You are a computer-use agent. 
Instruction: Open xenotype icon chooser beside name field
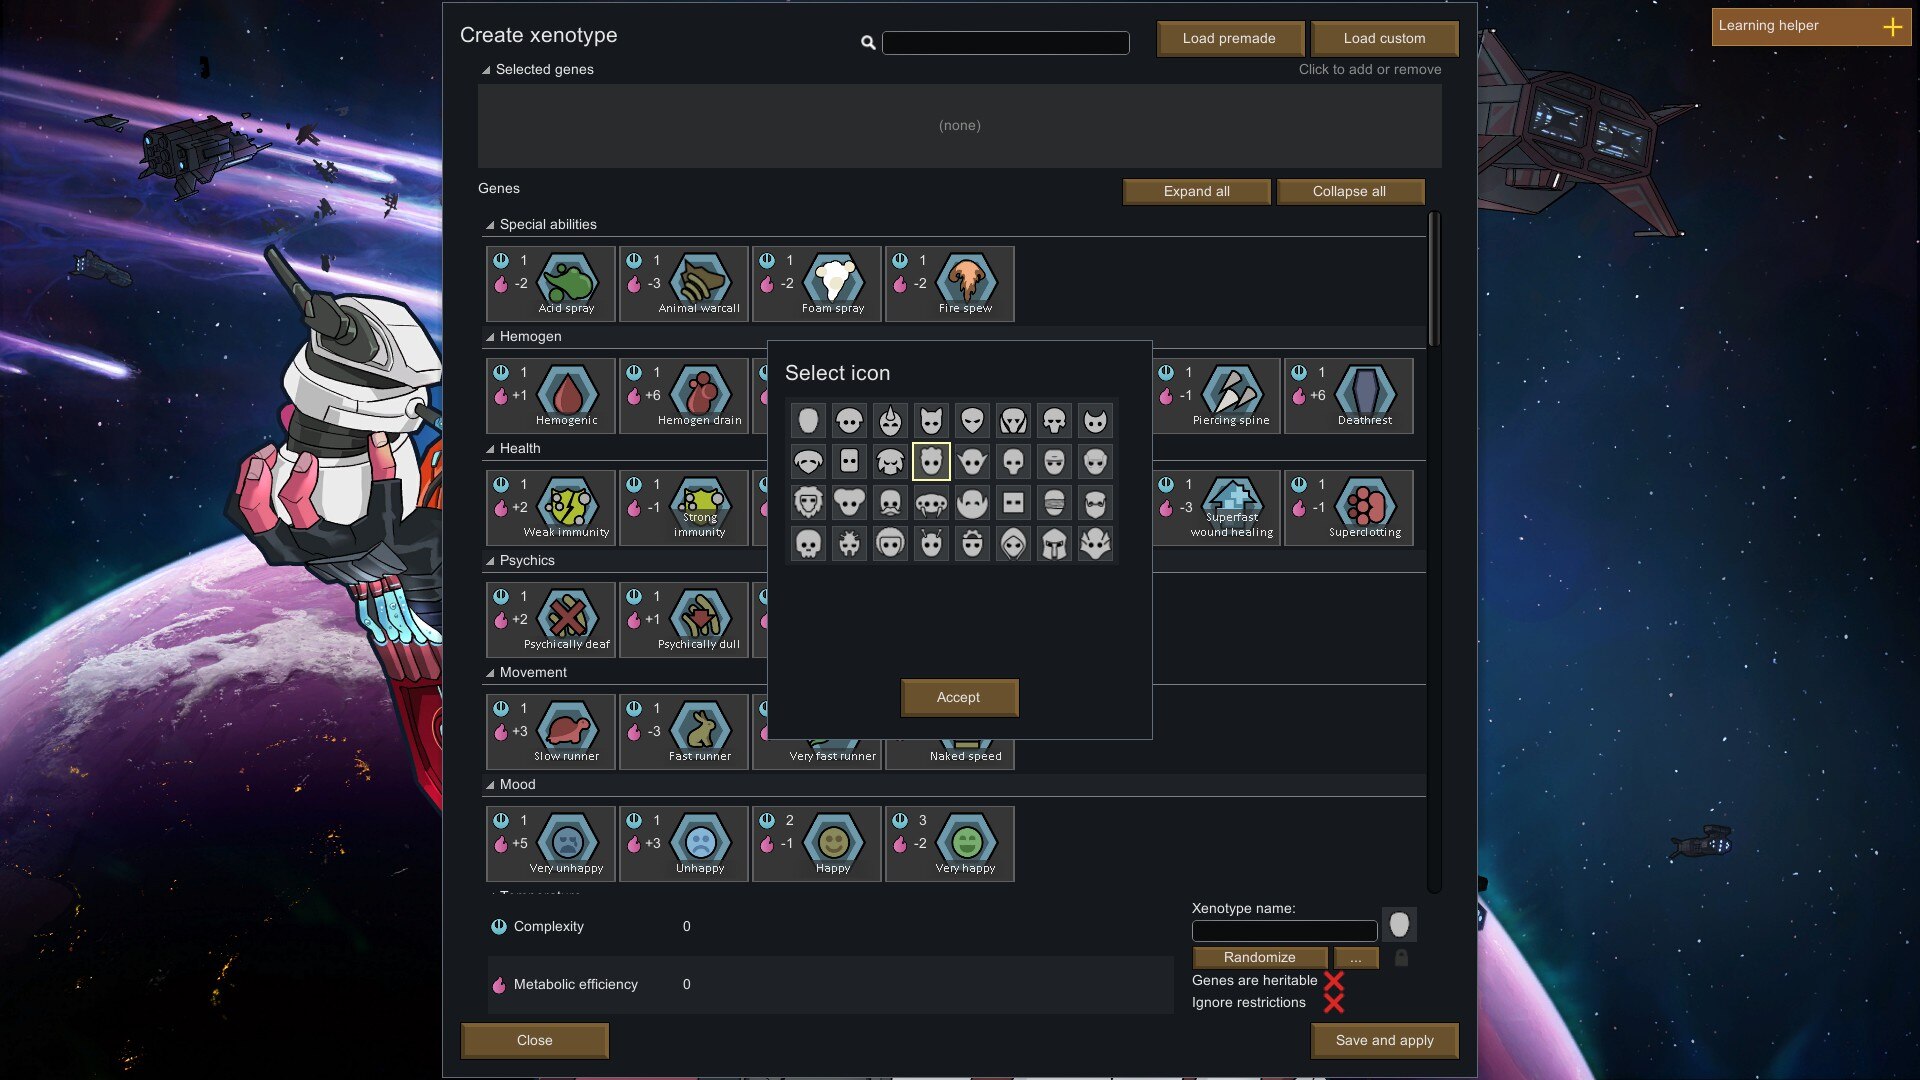(1399, 925)
